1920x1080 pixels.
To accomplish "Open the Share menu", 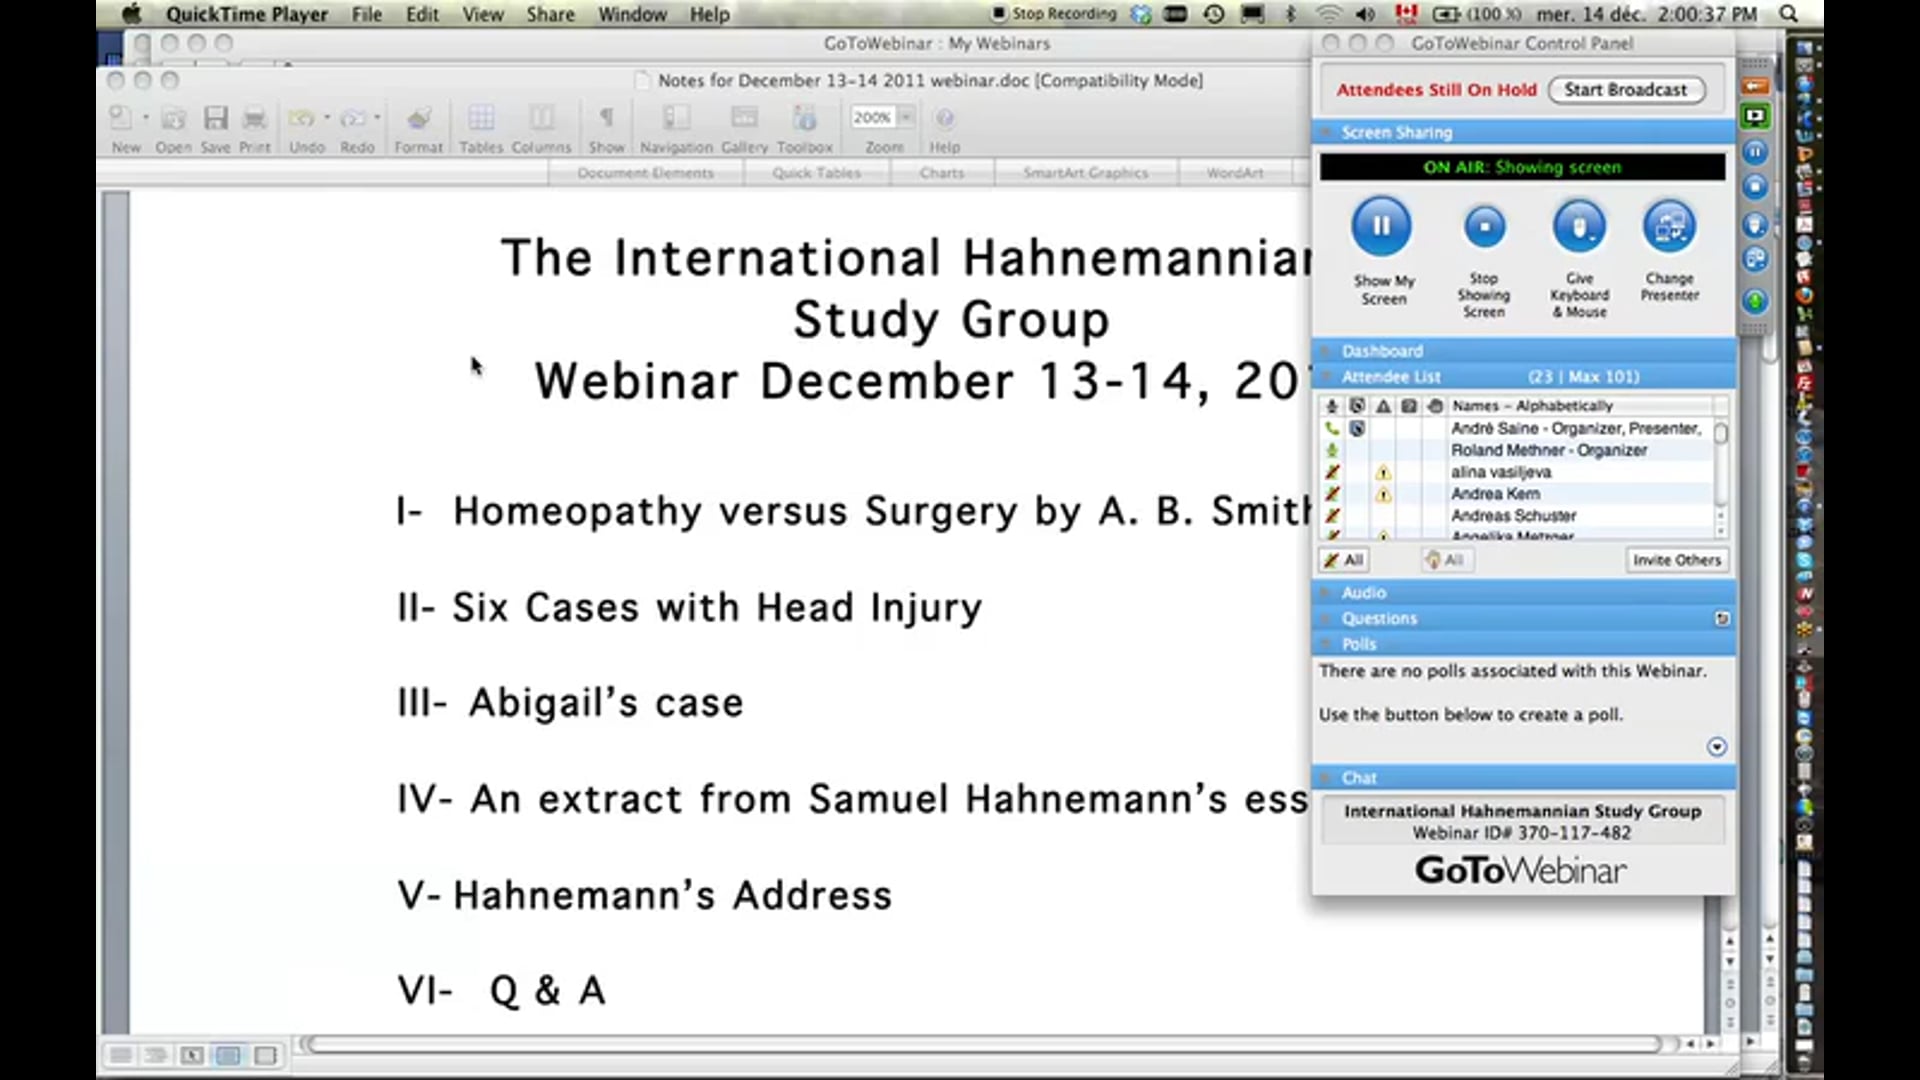I will (549, 14).
